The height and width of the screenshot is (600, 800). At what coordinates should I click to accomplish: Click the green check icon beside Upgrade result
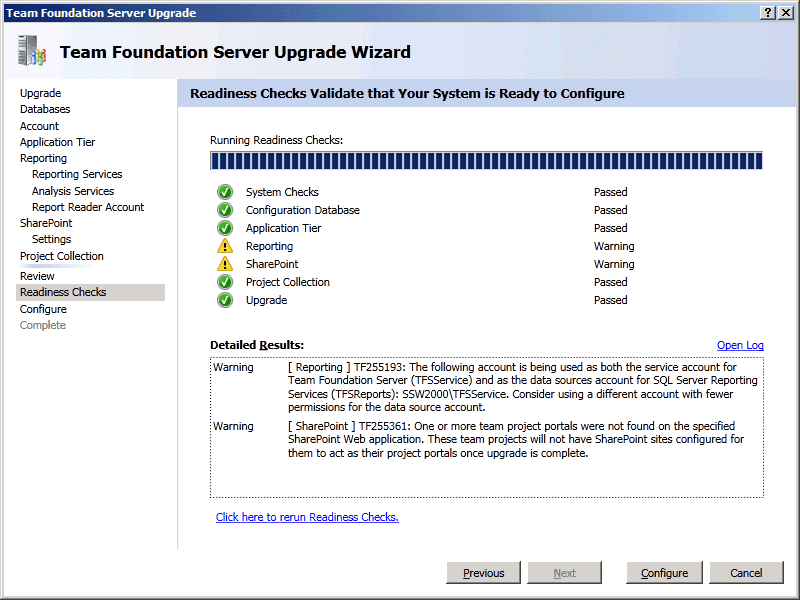coord(225,300)
